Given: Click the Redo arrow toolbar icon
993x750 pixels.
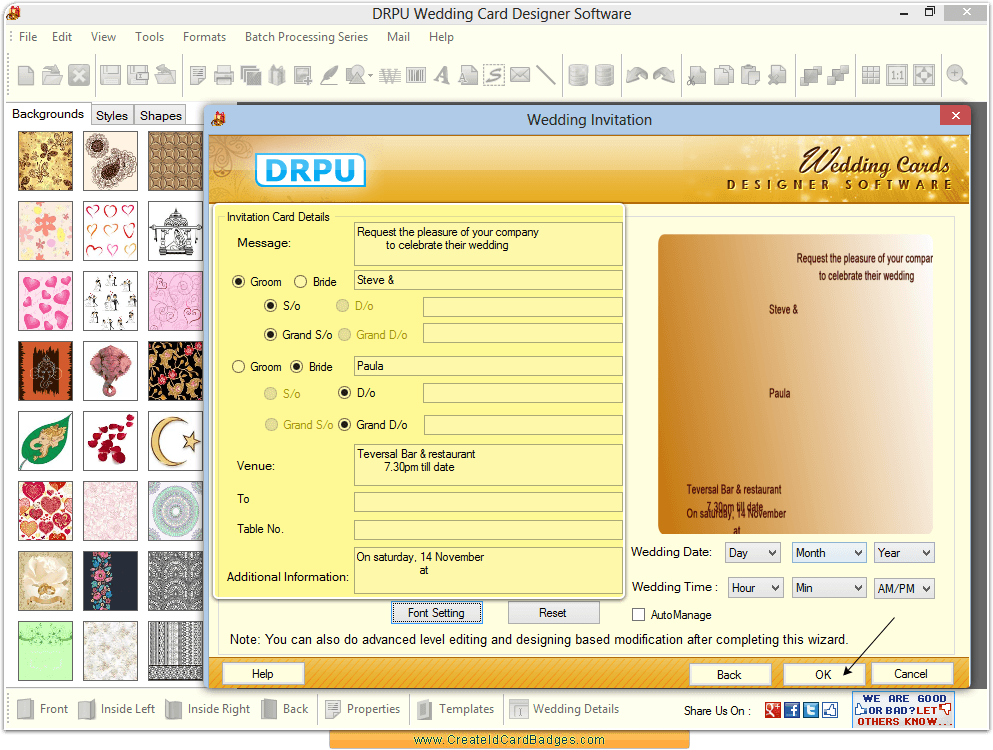Looking at the screenshot, I should point(663,75).
